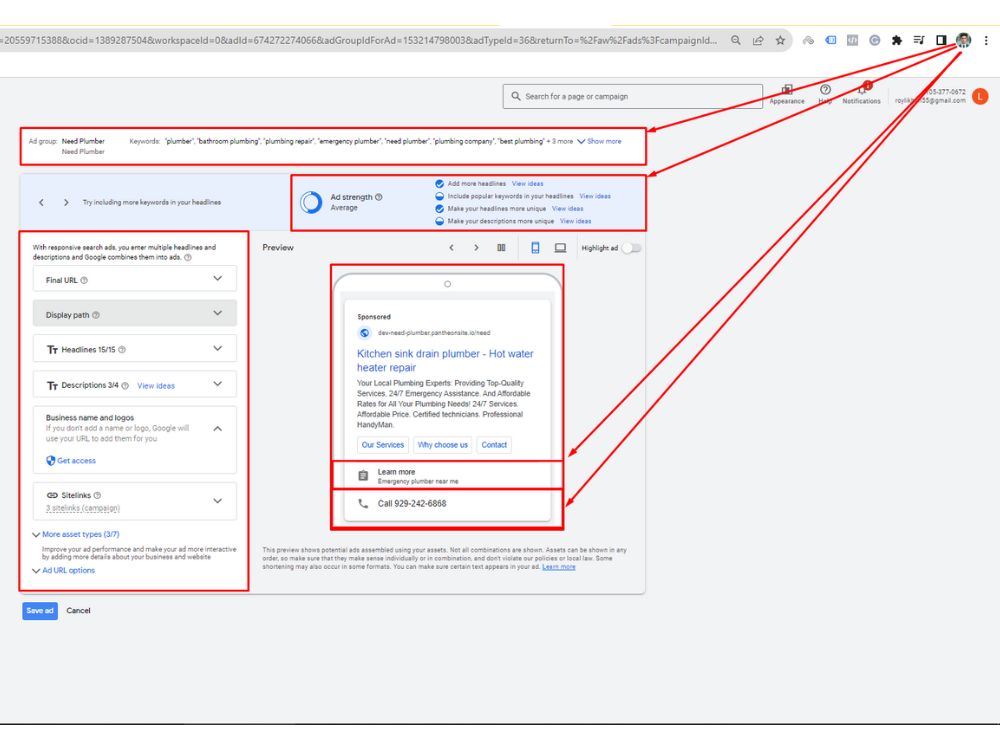Switch preview to side-by-side grid view
This screenshot has width=1000, height=750.
point(501,247)
